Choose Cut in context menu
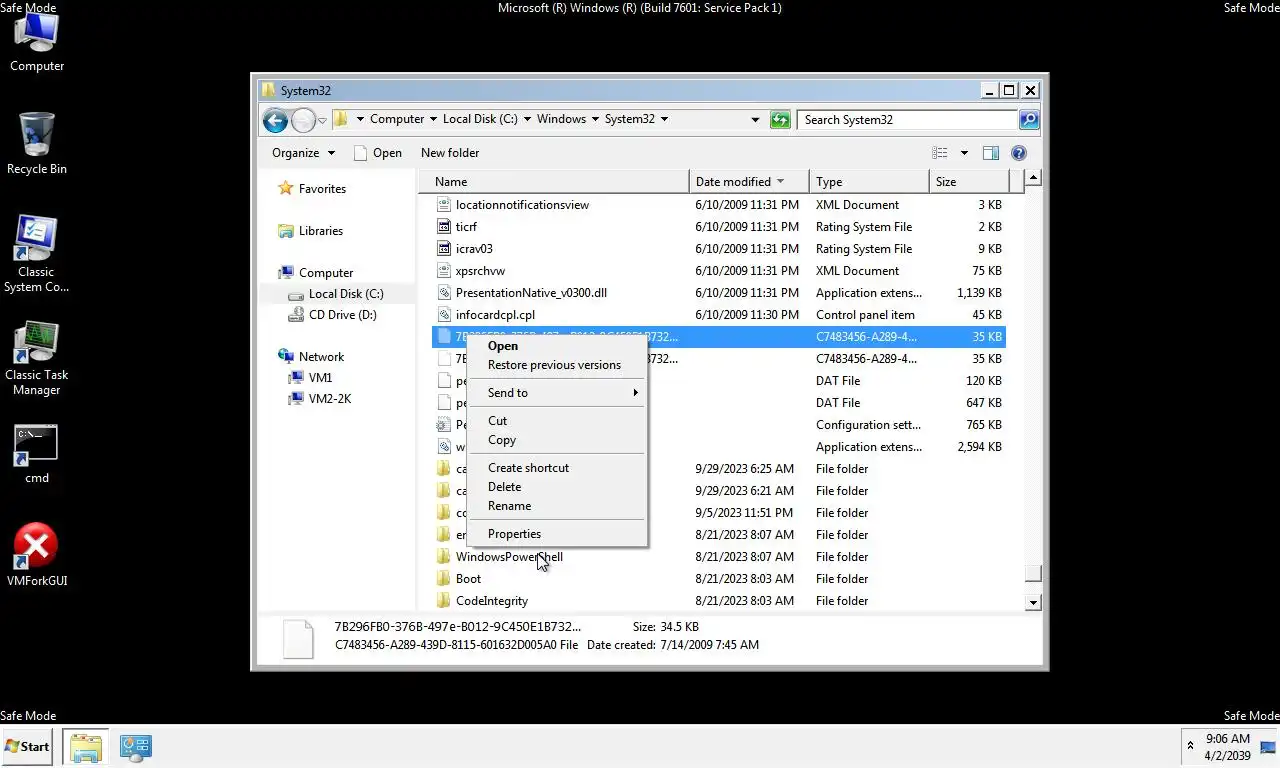 [557, 421]
